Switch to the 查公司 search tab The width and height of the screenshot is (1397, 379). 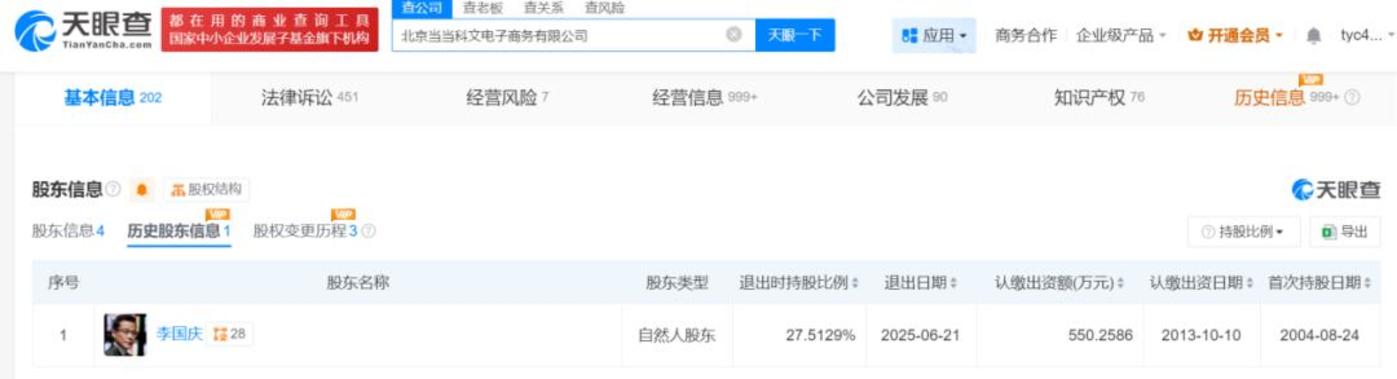coord(421,8)
